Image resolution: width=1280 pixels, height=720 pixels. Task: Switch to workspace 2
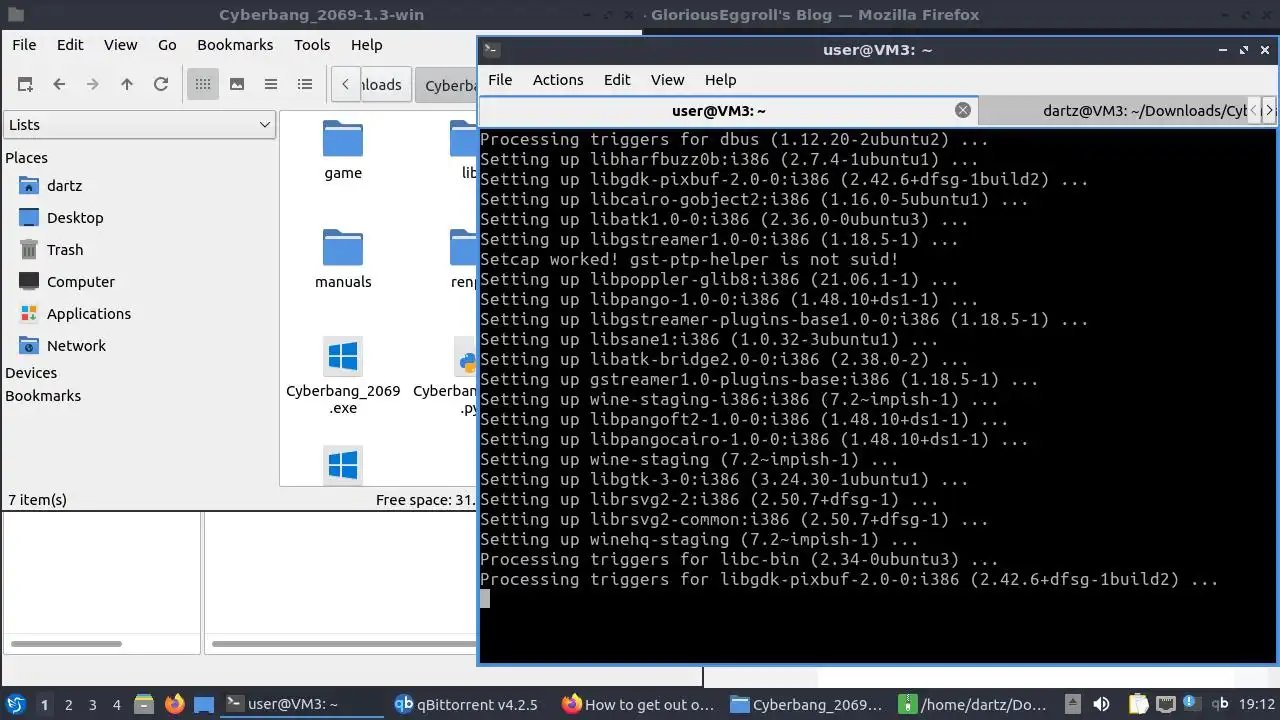pyautogui.click(x=68, y=704)
